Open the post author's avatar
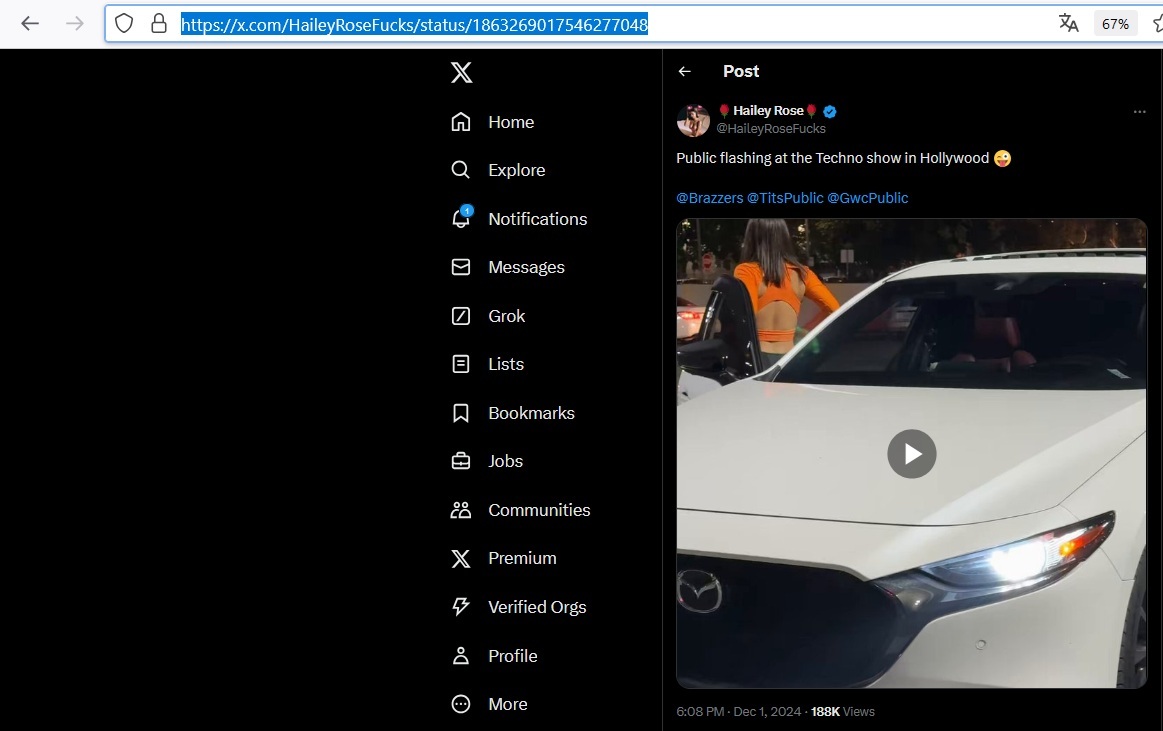Viewport: 1163px width, 731px height. (x=693, y=120)
